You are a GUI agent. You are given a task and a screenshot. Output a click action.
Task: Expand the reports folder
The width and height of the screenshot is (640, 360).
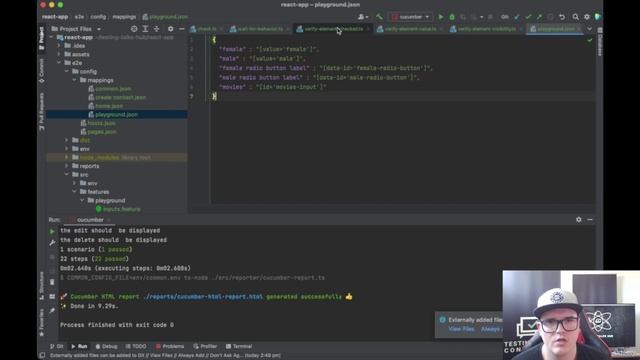[67, 166]
